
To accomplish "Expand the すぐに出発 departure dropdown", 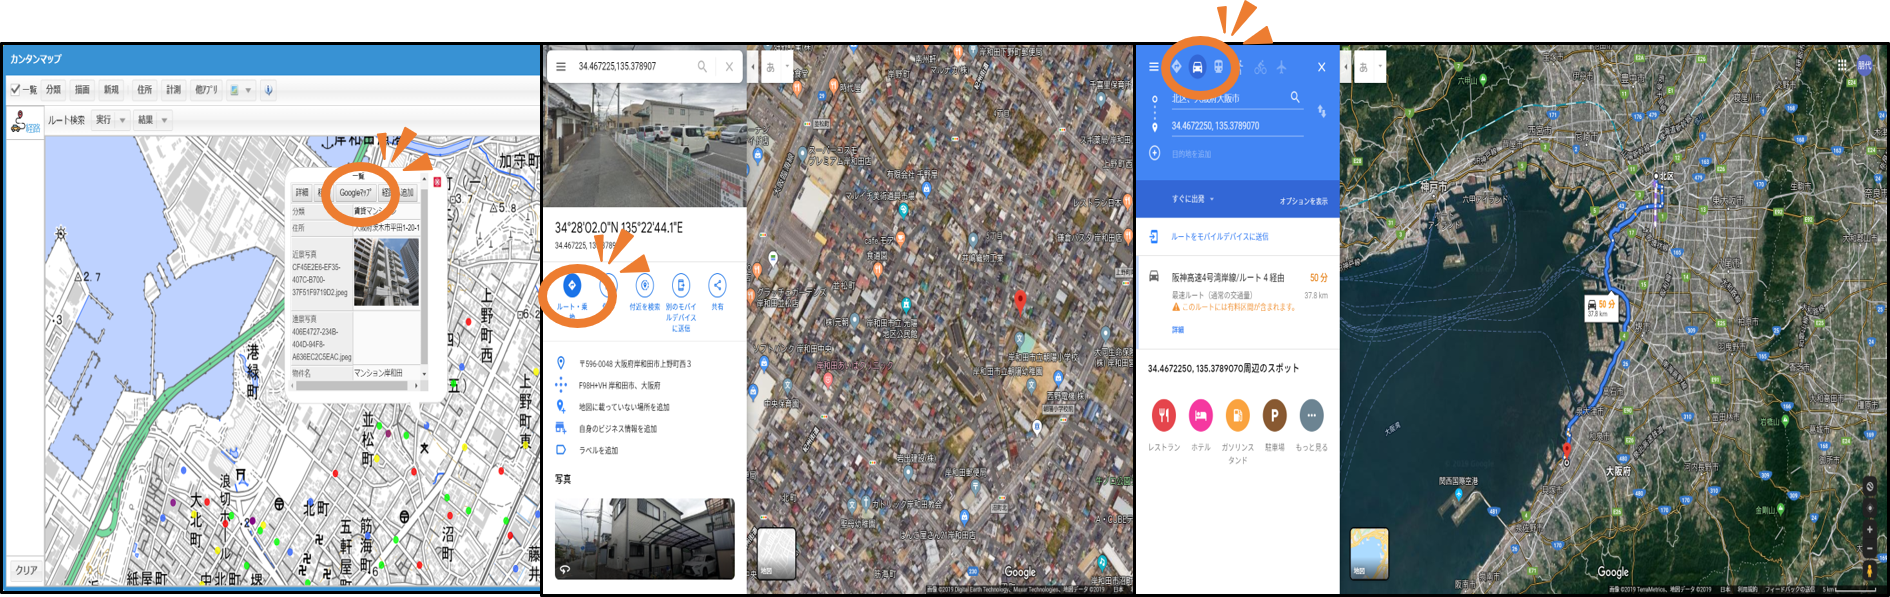I will tap(1193, 199).
